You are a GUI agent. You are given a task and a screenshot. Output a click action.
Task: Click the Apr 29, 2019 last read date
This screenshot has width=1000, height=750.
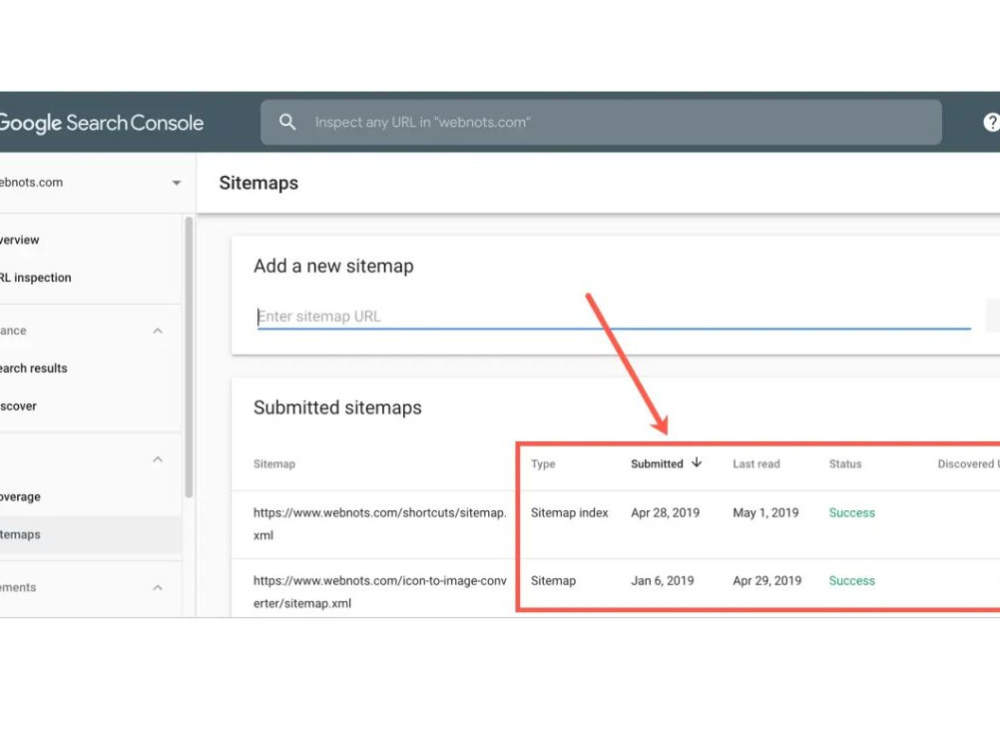coord(767,580)
